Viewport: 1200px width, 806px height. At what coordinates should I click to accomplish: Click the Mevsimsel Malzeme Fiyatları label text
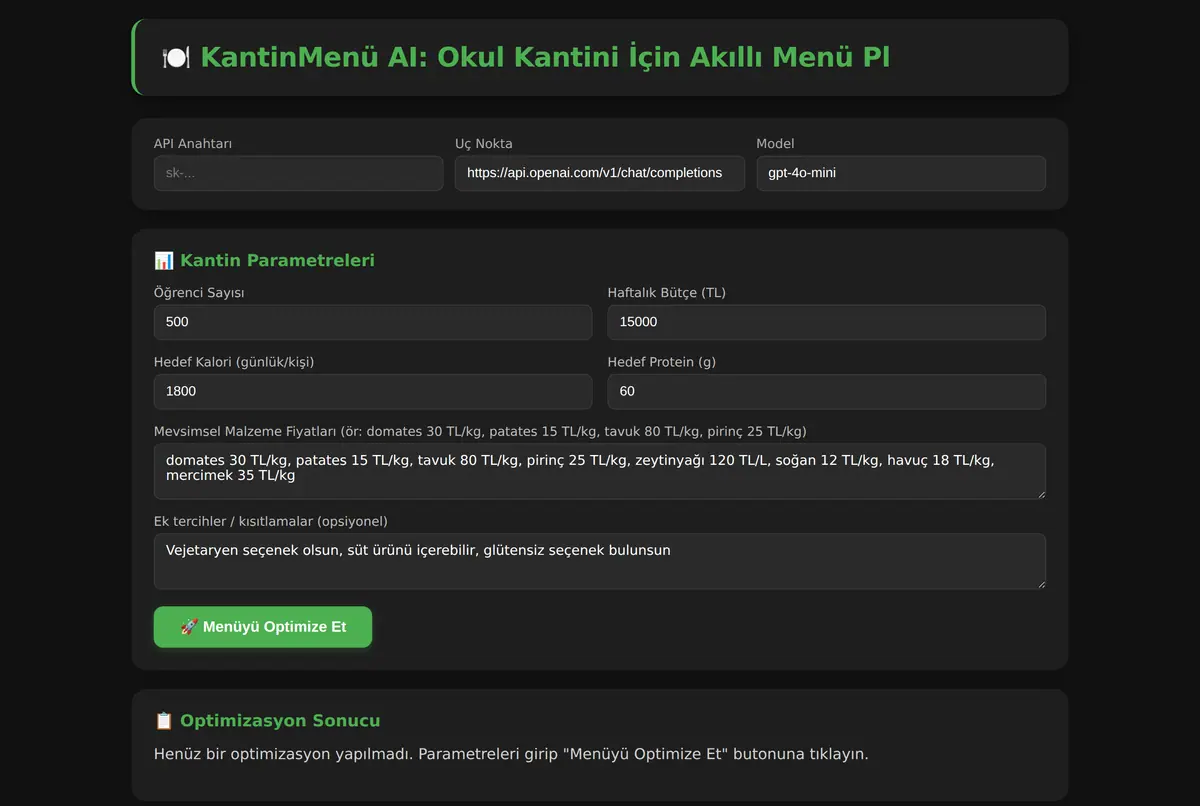coord(480,431)
